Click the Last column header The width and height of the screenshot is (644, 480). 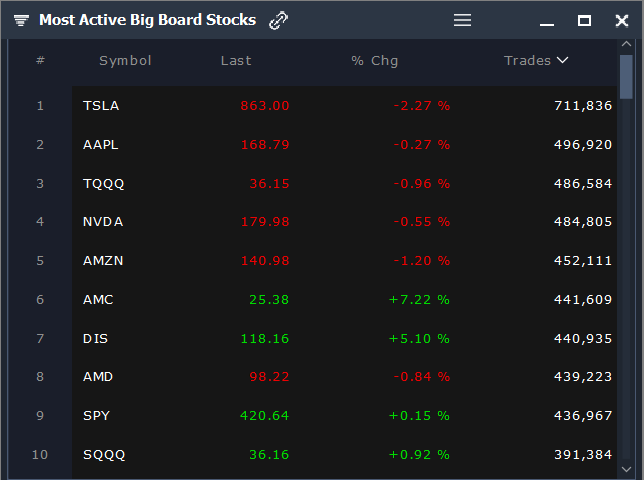pyautogui.click(x=236, y=61)
